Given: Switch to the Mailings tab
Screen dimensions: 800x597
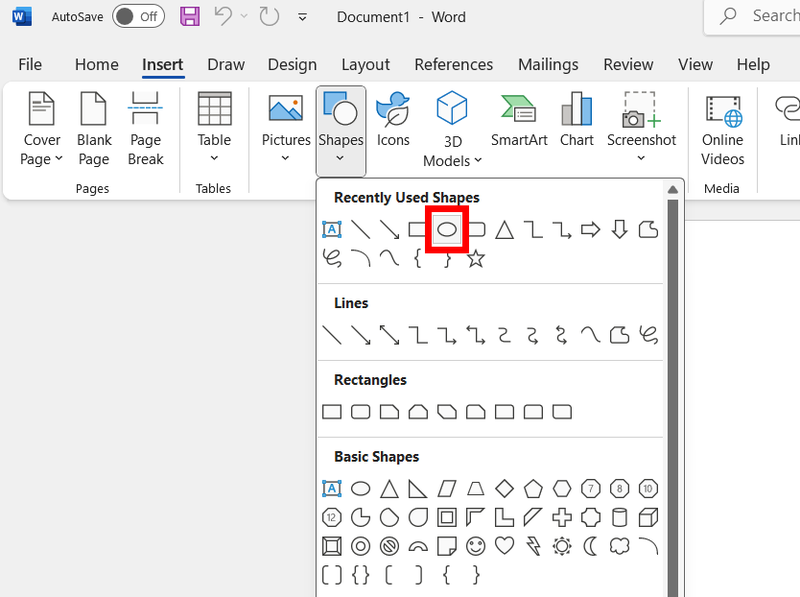Looking at the screenshot, I should tap(548, 65).
